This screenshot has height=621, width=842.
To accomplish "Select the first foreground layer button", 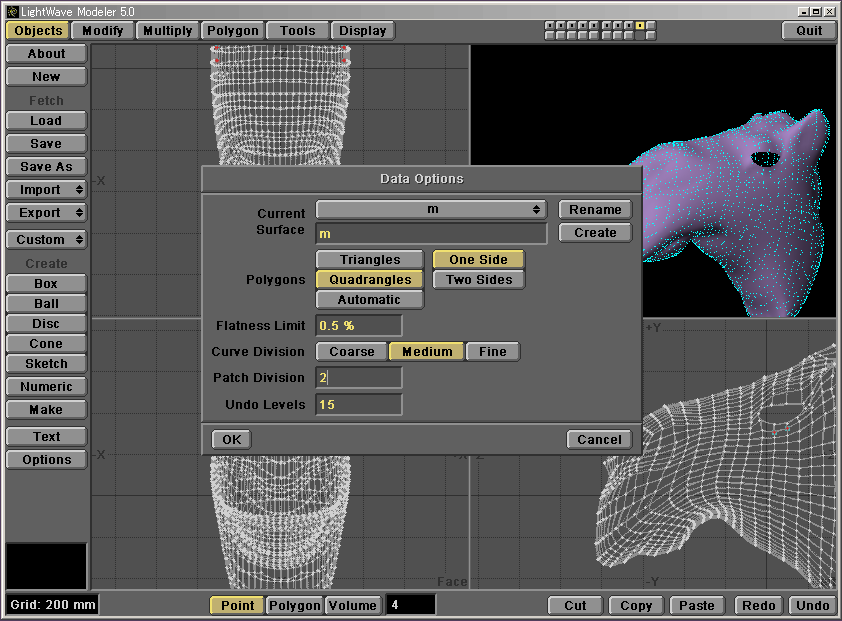I will coord(550,25).
